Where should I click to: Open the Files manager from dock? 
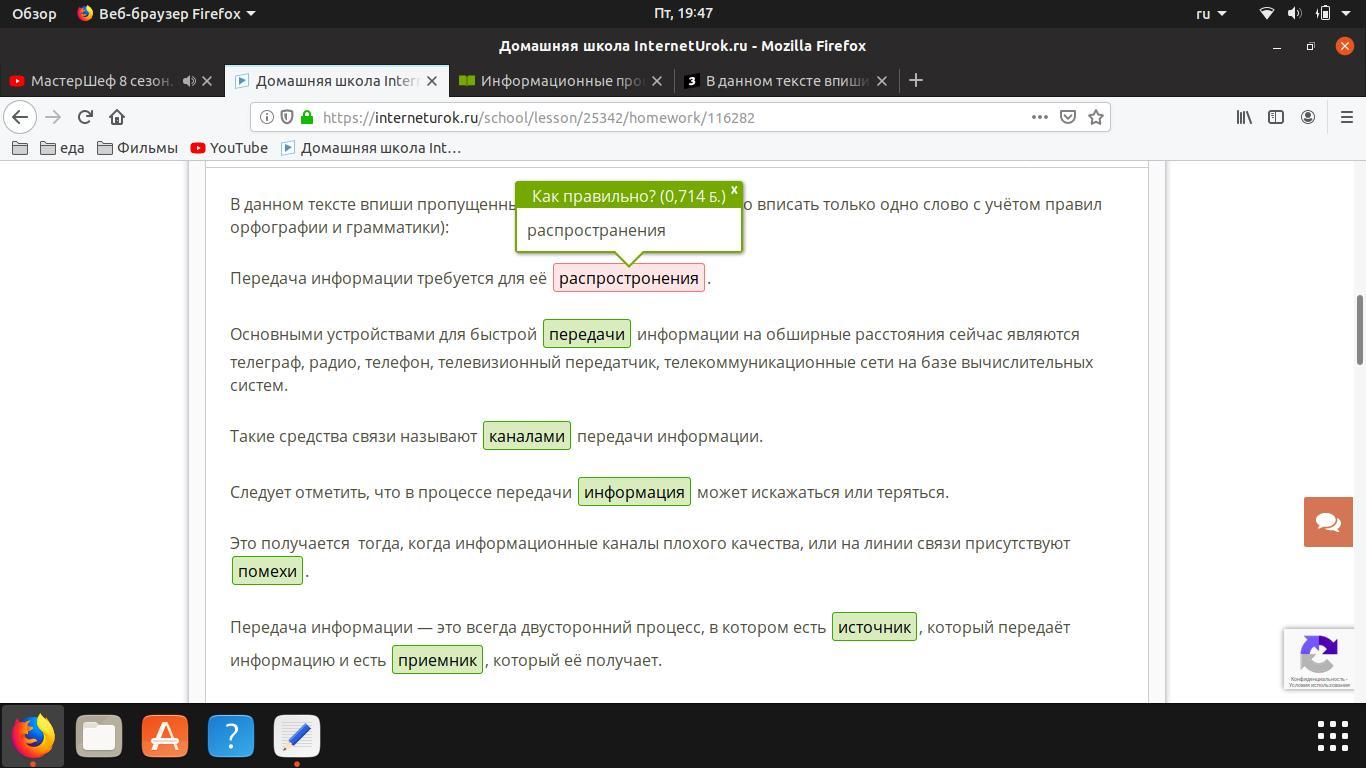tap(99, 737)
